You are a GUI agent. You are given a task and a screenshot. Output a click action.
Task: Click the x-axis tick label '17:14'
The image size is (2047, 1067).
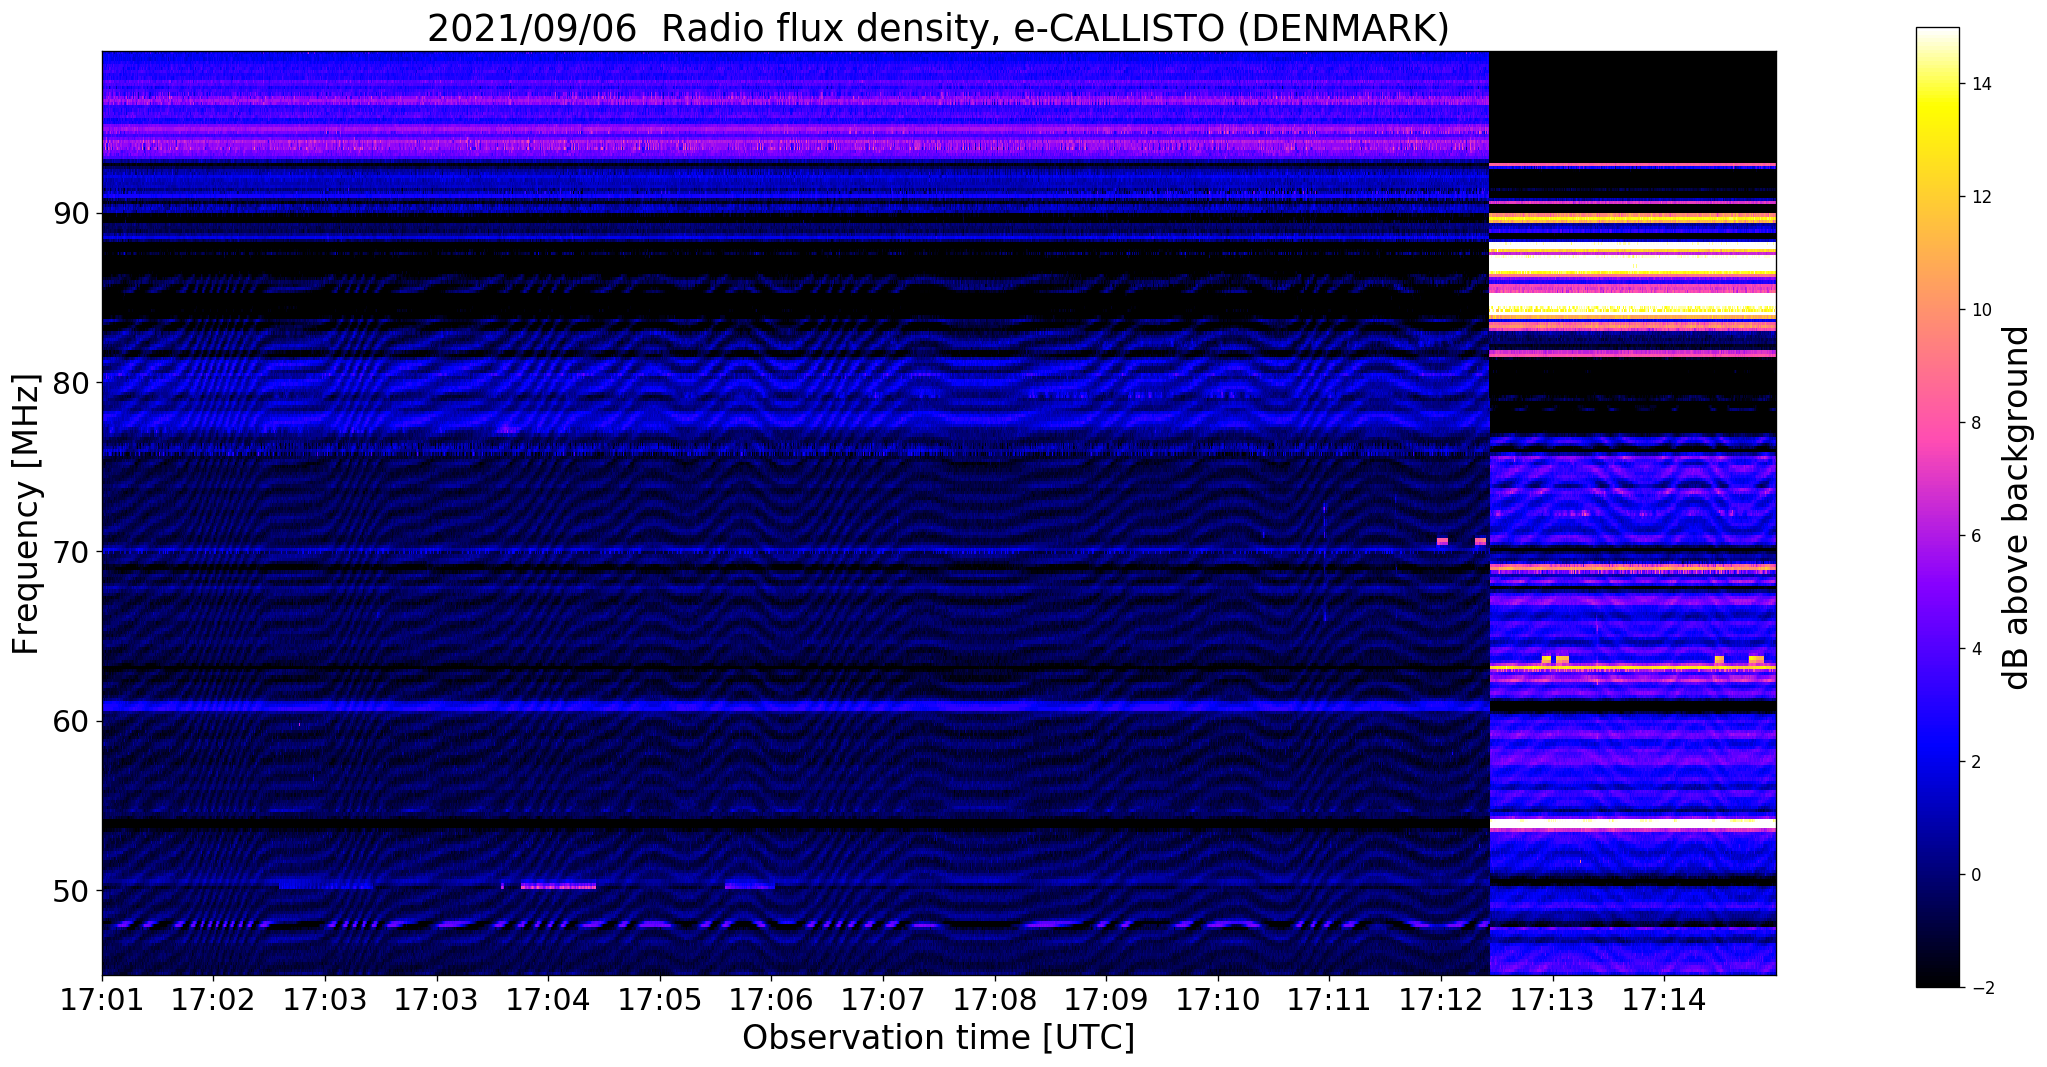coord(1664,1001)
